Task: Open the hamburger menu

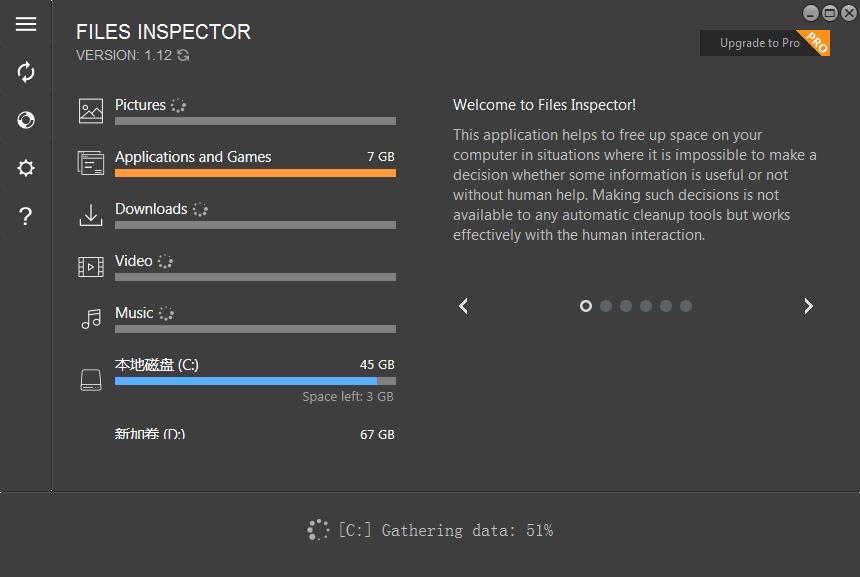Action: tap(25, 24)
